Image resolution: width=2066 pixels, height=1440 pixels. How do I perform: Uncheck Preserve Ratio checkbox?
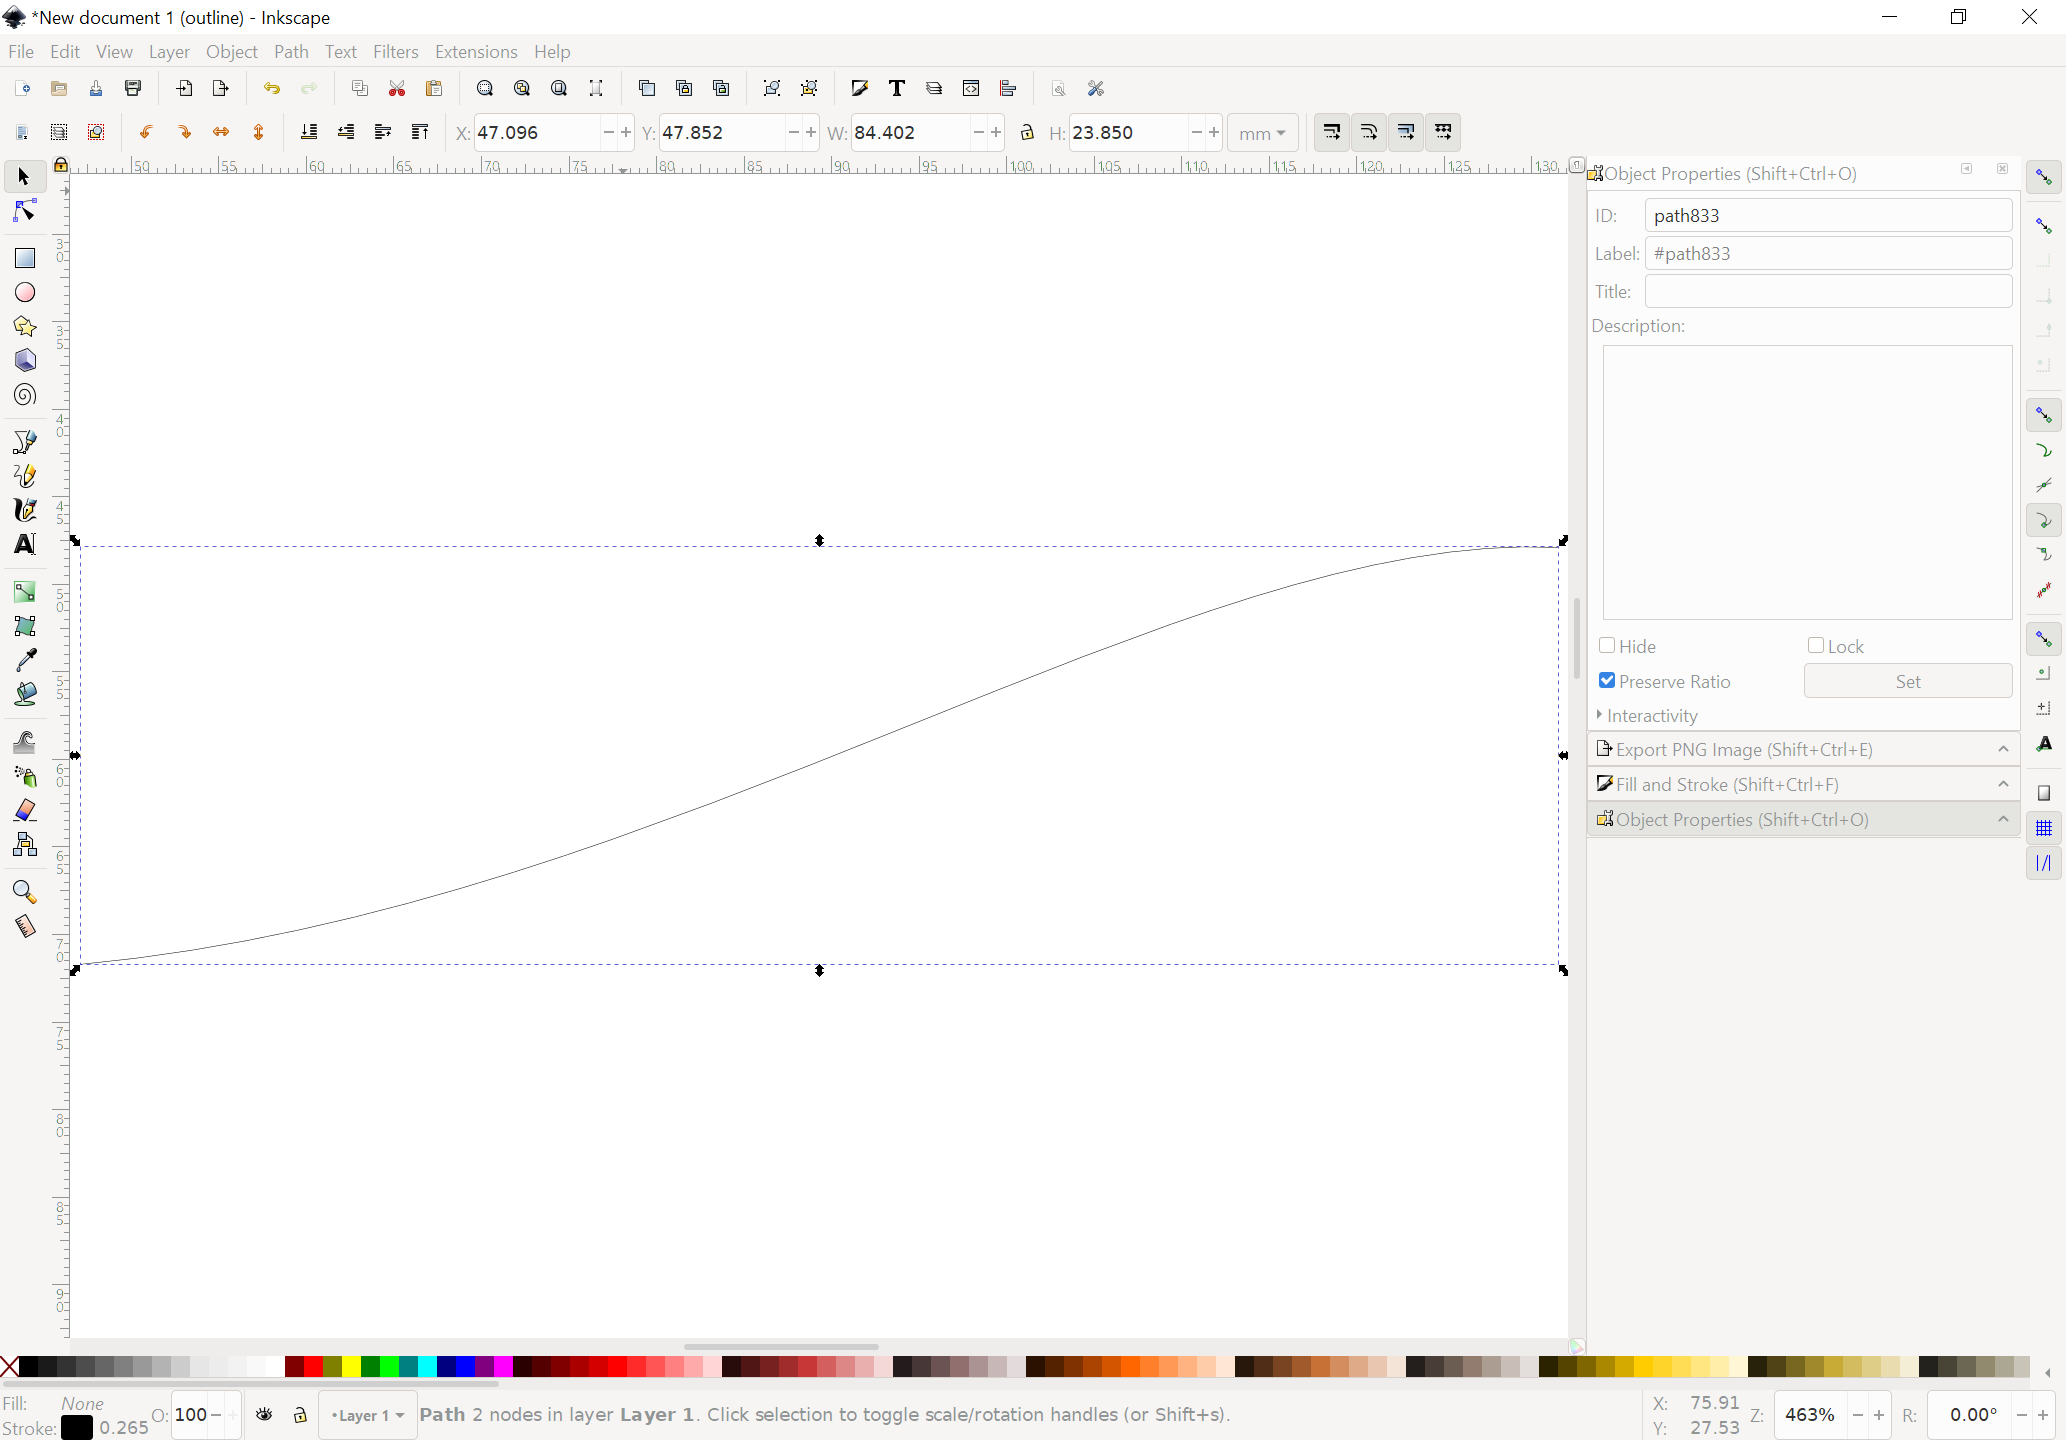pyautogui.click(x=1607, y=681)
